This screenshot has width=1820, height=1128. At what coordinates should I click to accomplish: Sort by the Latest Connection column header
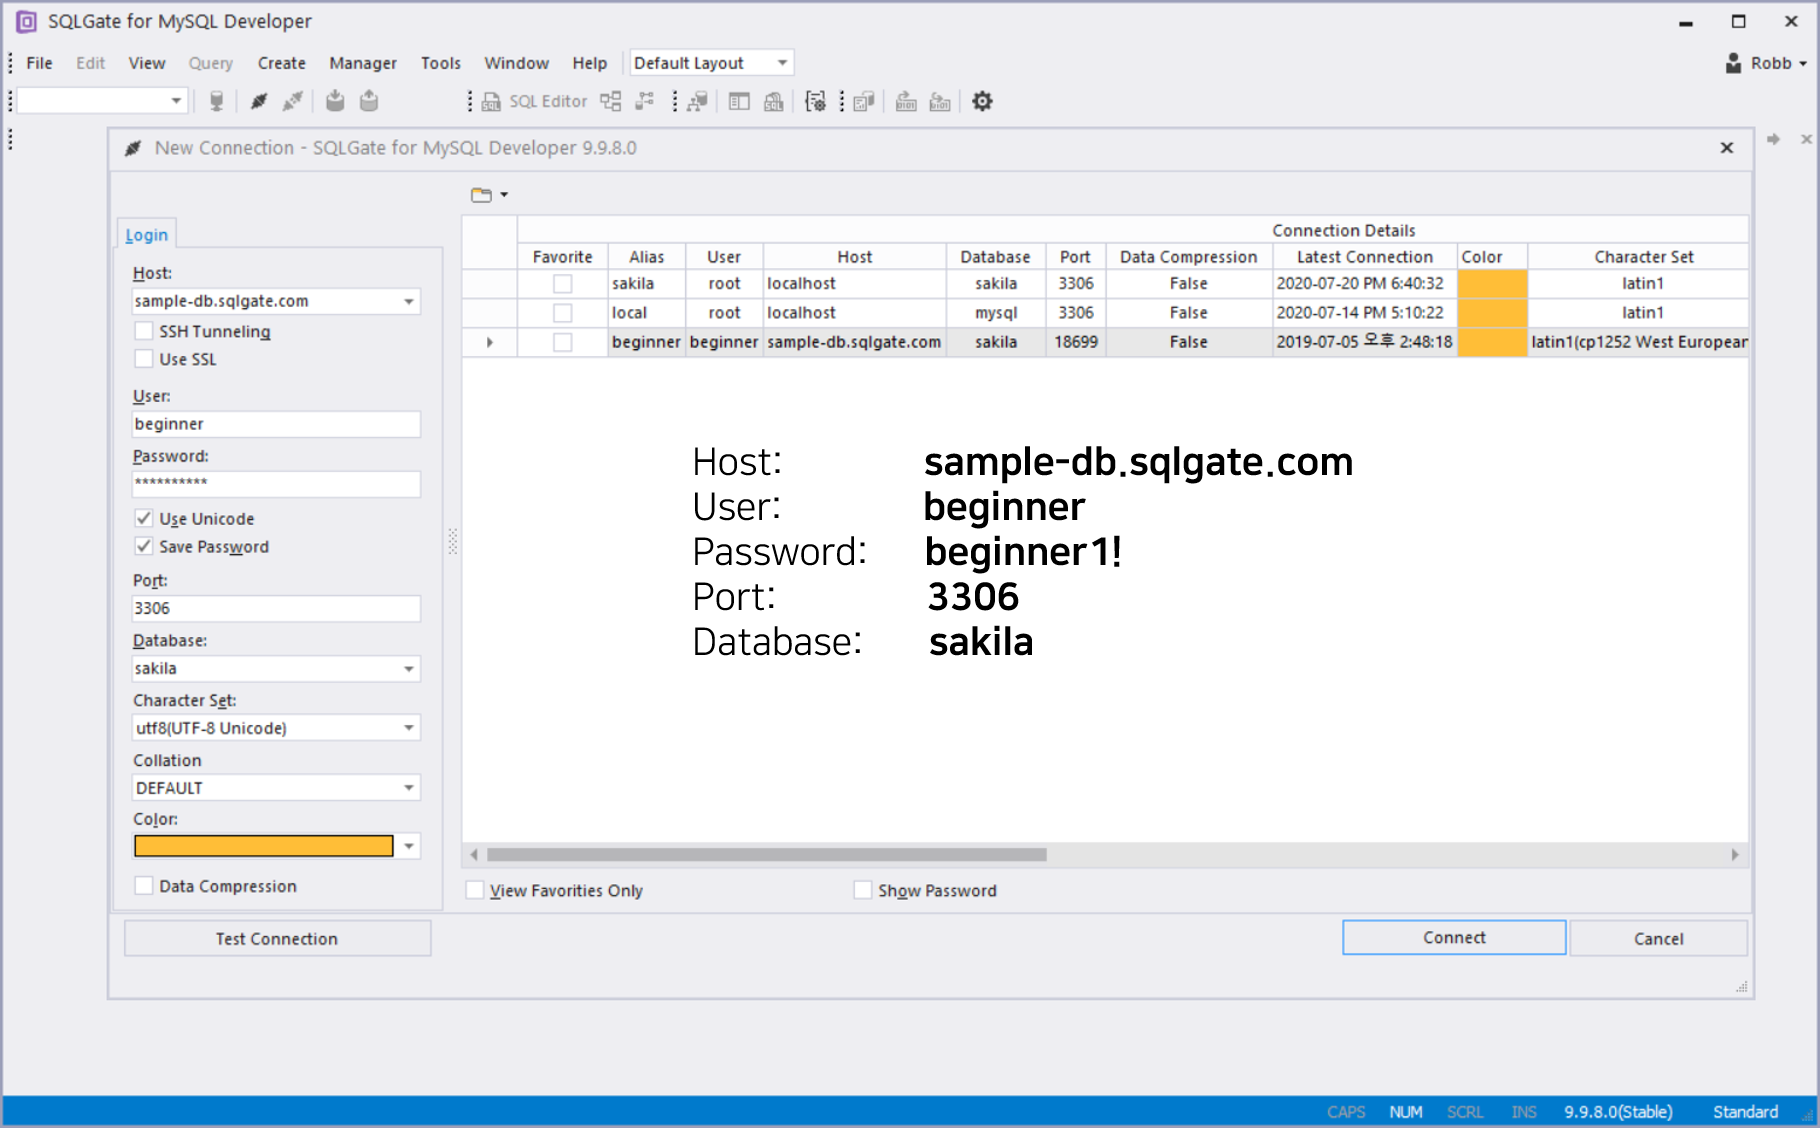pos(1365,257)
